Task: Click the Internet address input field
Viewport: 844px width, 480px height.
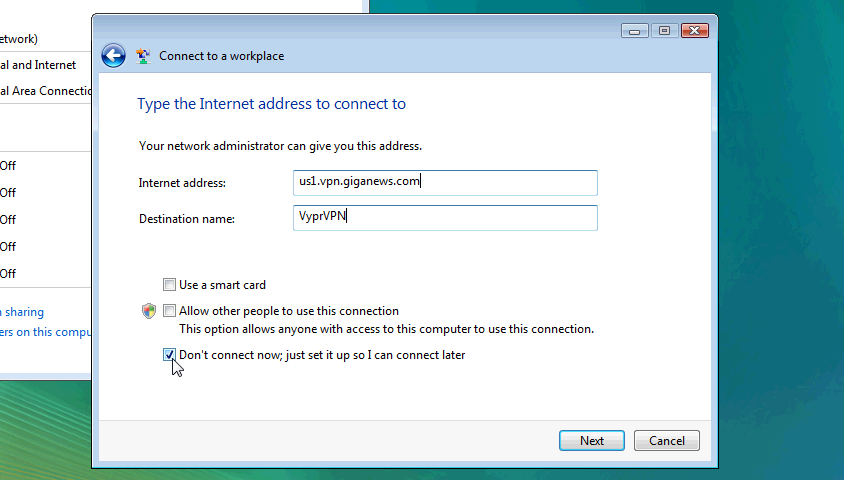Action: tap(445, 183)
